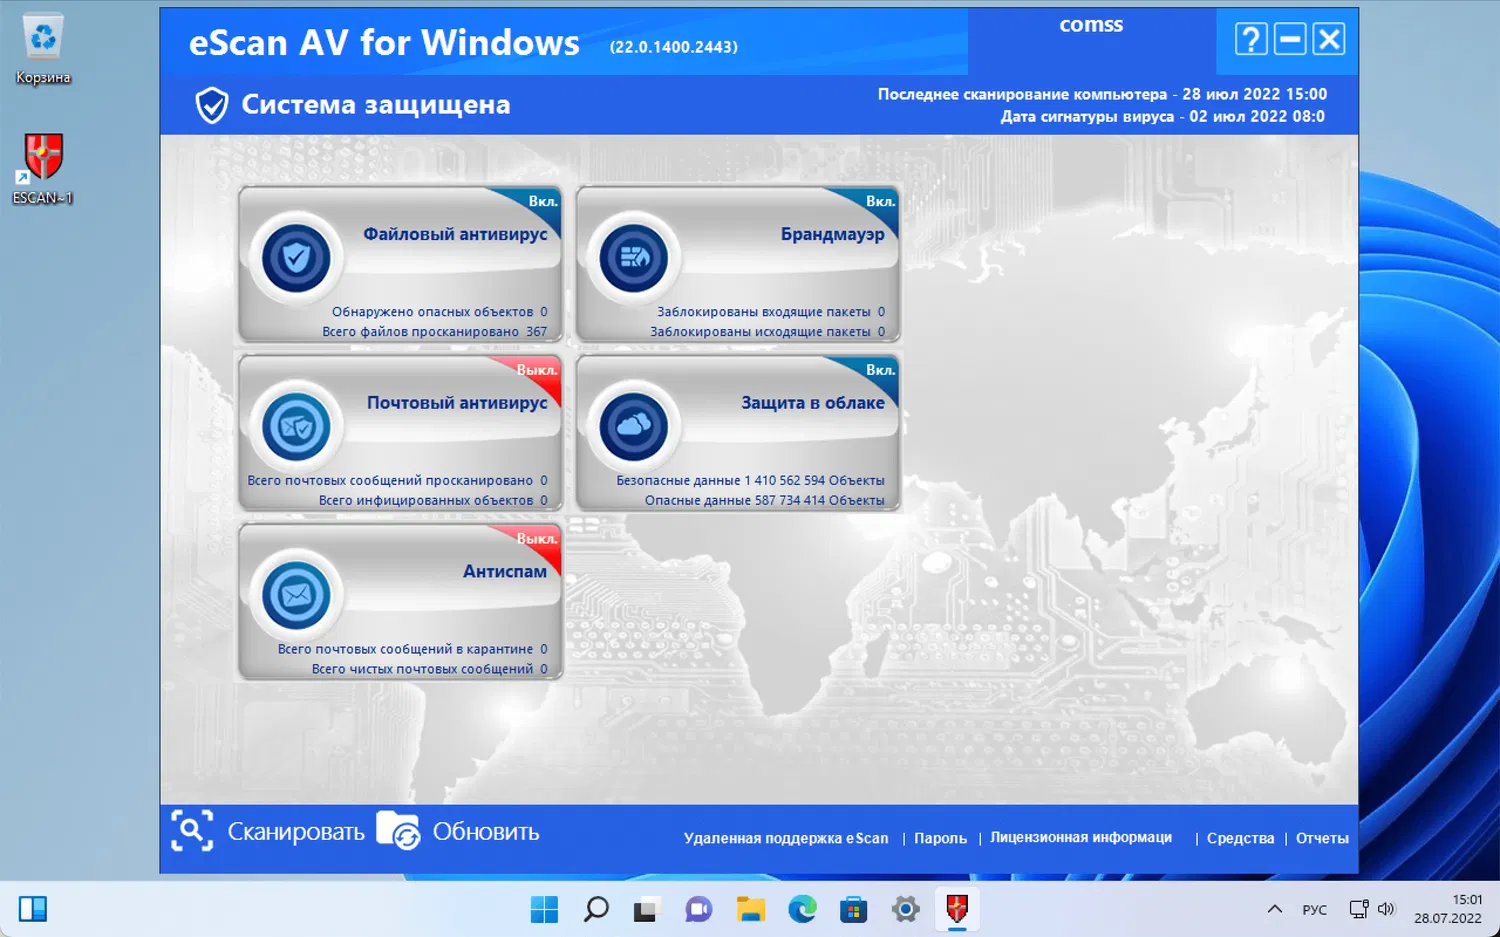
Task: Open the Firewall (Брандмауэр) brick icon
Action: (634, 258)
